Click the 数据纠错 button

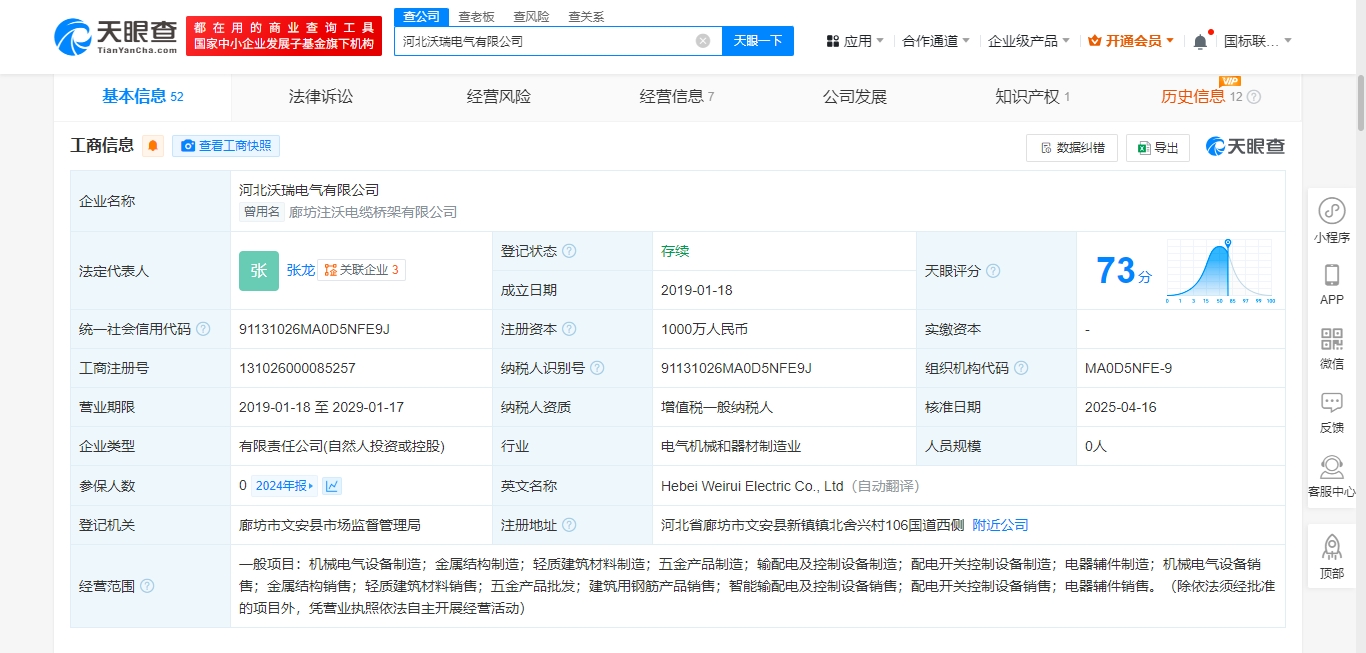tap(1072, 148)
